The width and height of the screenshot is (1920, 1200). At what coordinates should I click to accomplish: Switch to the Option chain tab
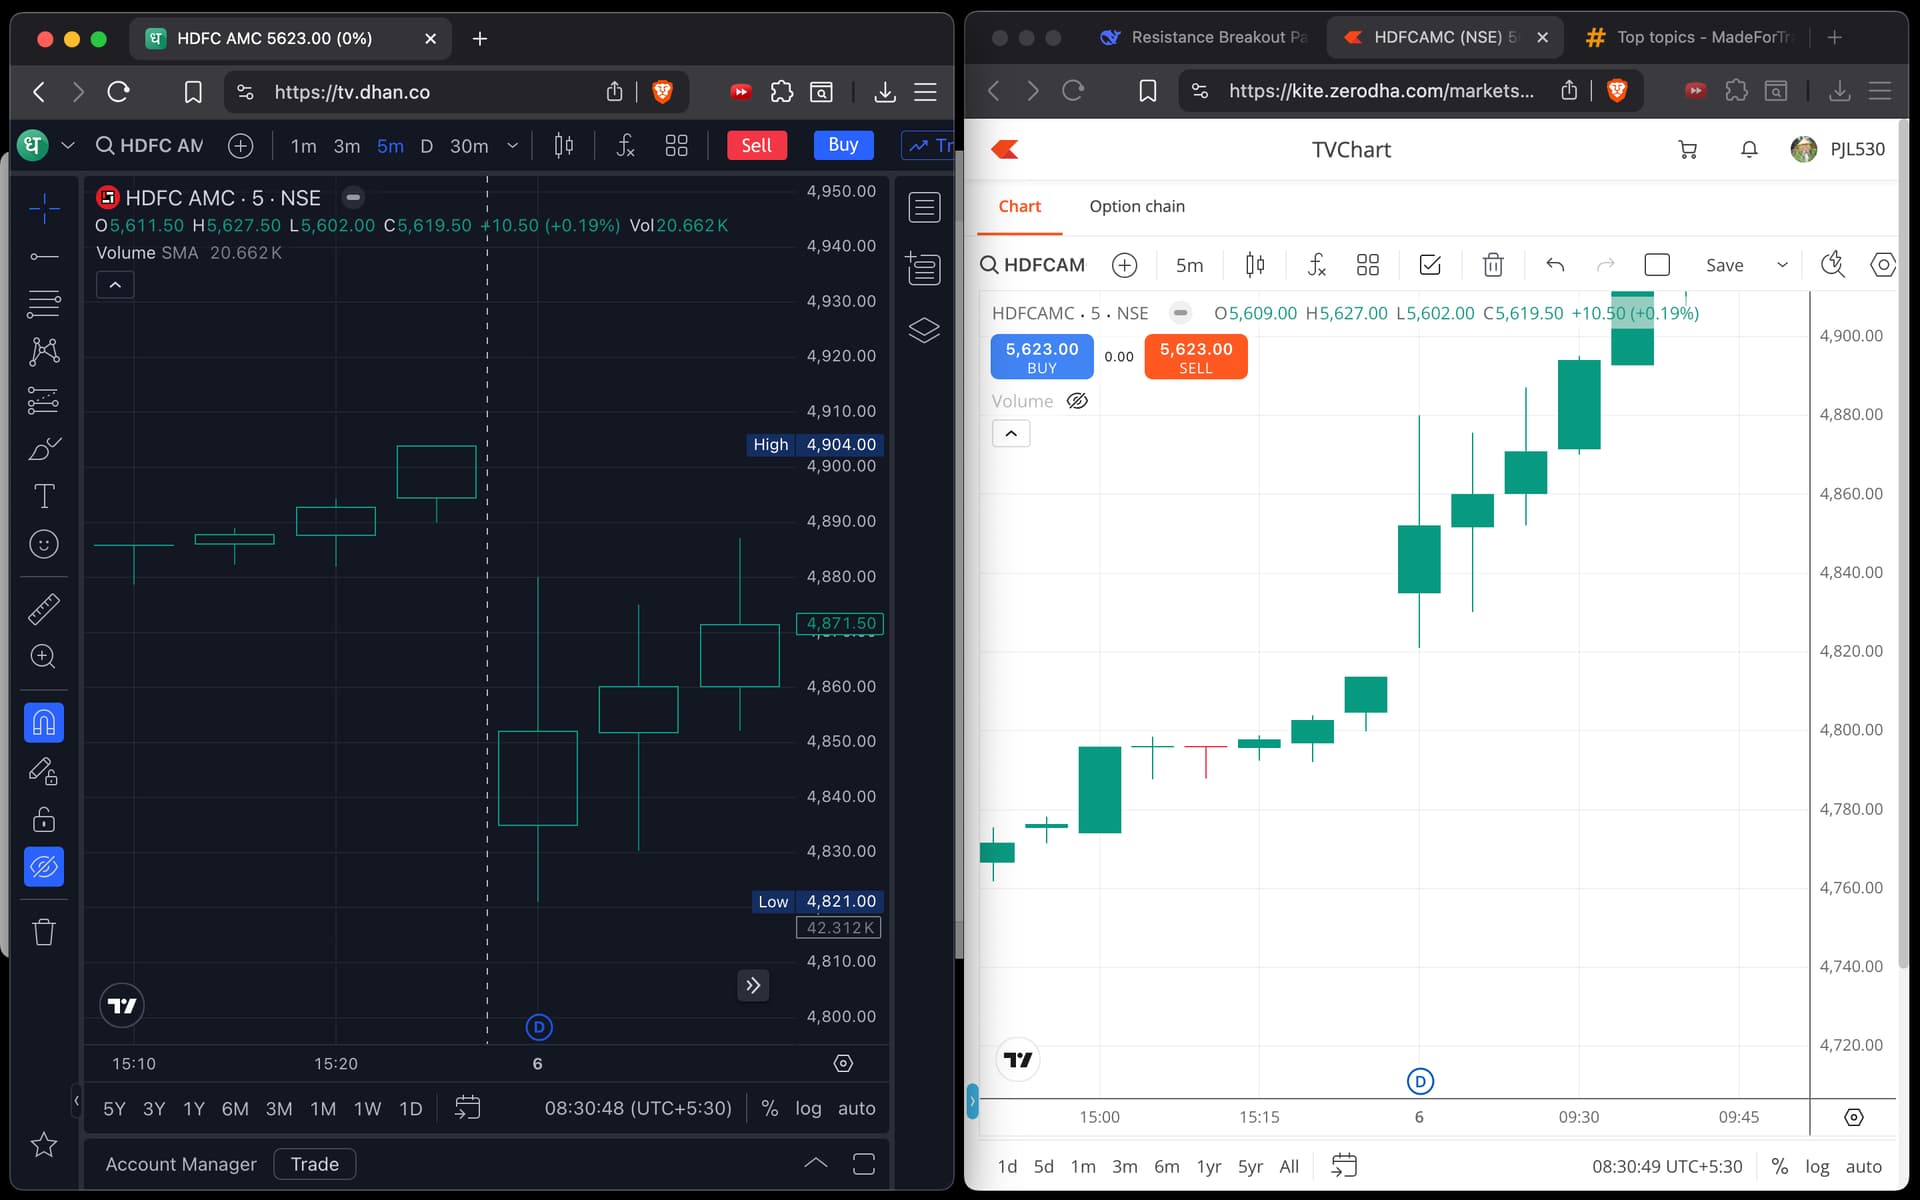point(1136,206)
